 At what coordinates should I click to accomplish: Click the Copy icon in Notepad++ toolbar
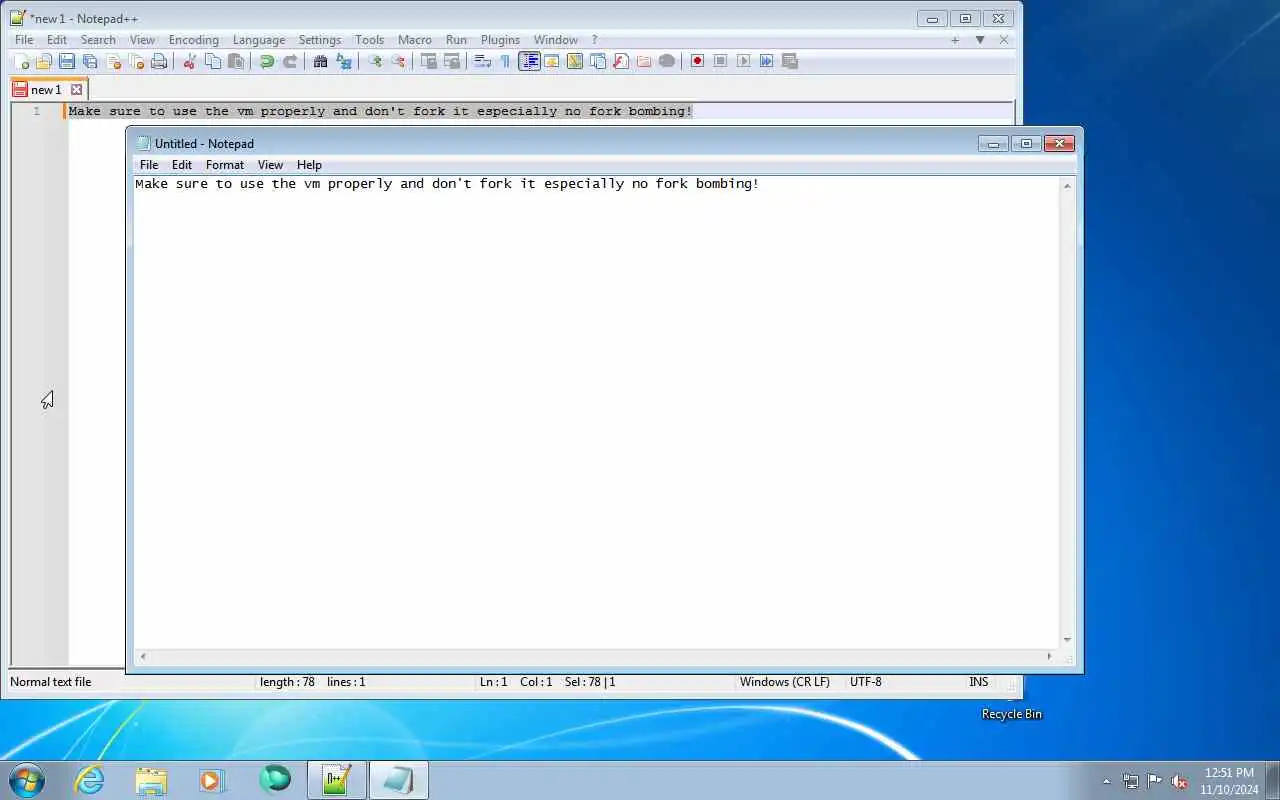[x=213, y=61]
